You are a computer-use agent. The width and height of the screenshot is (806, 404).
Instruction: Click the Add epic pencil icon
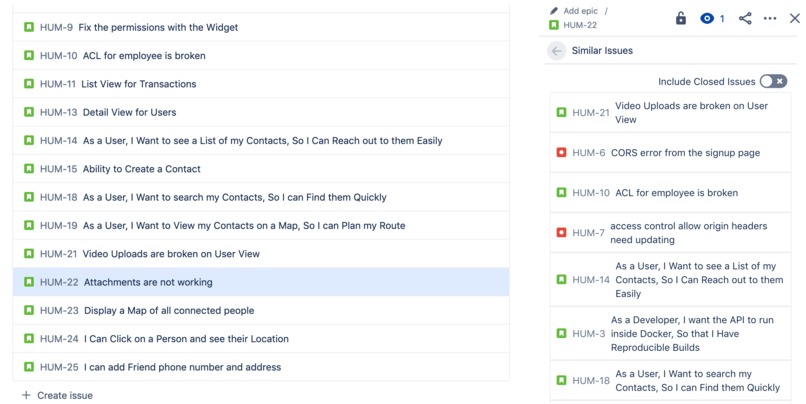[555, 11]
